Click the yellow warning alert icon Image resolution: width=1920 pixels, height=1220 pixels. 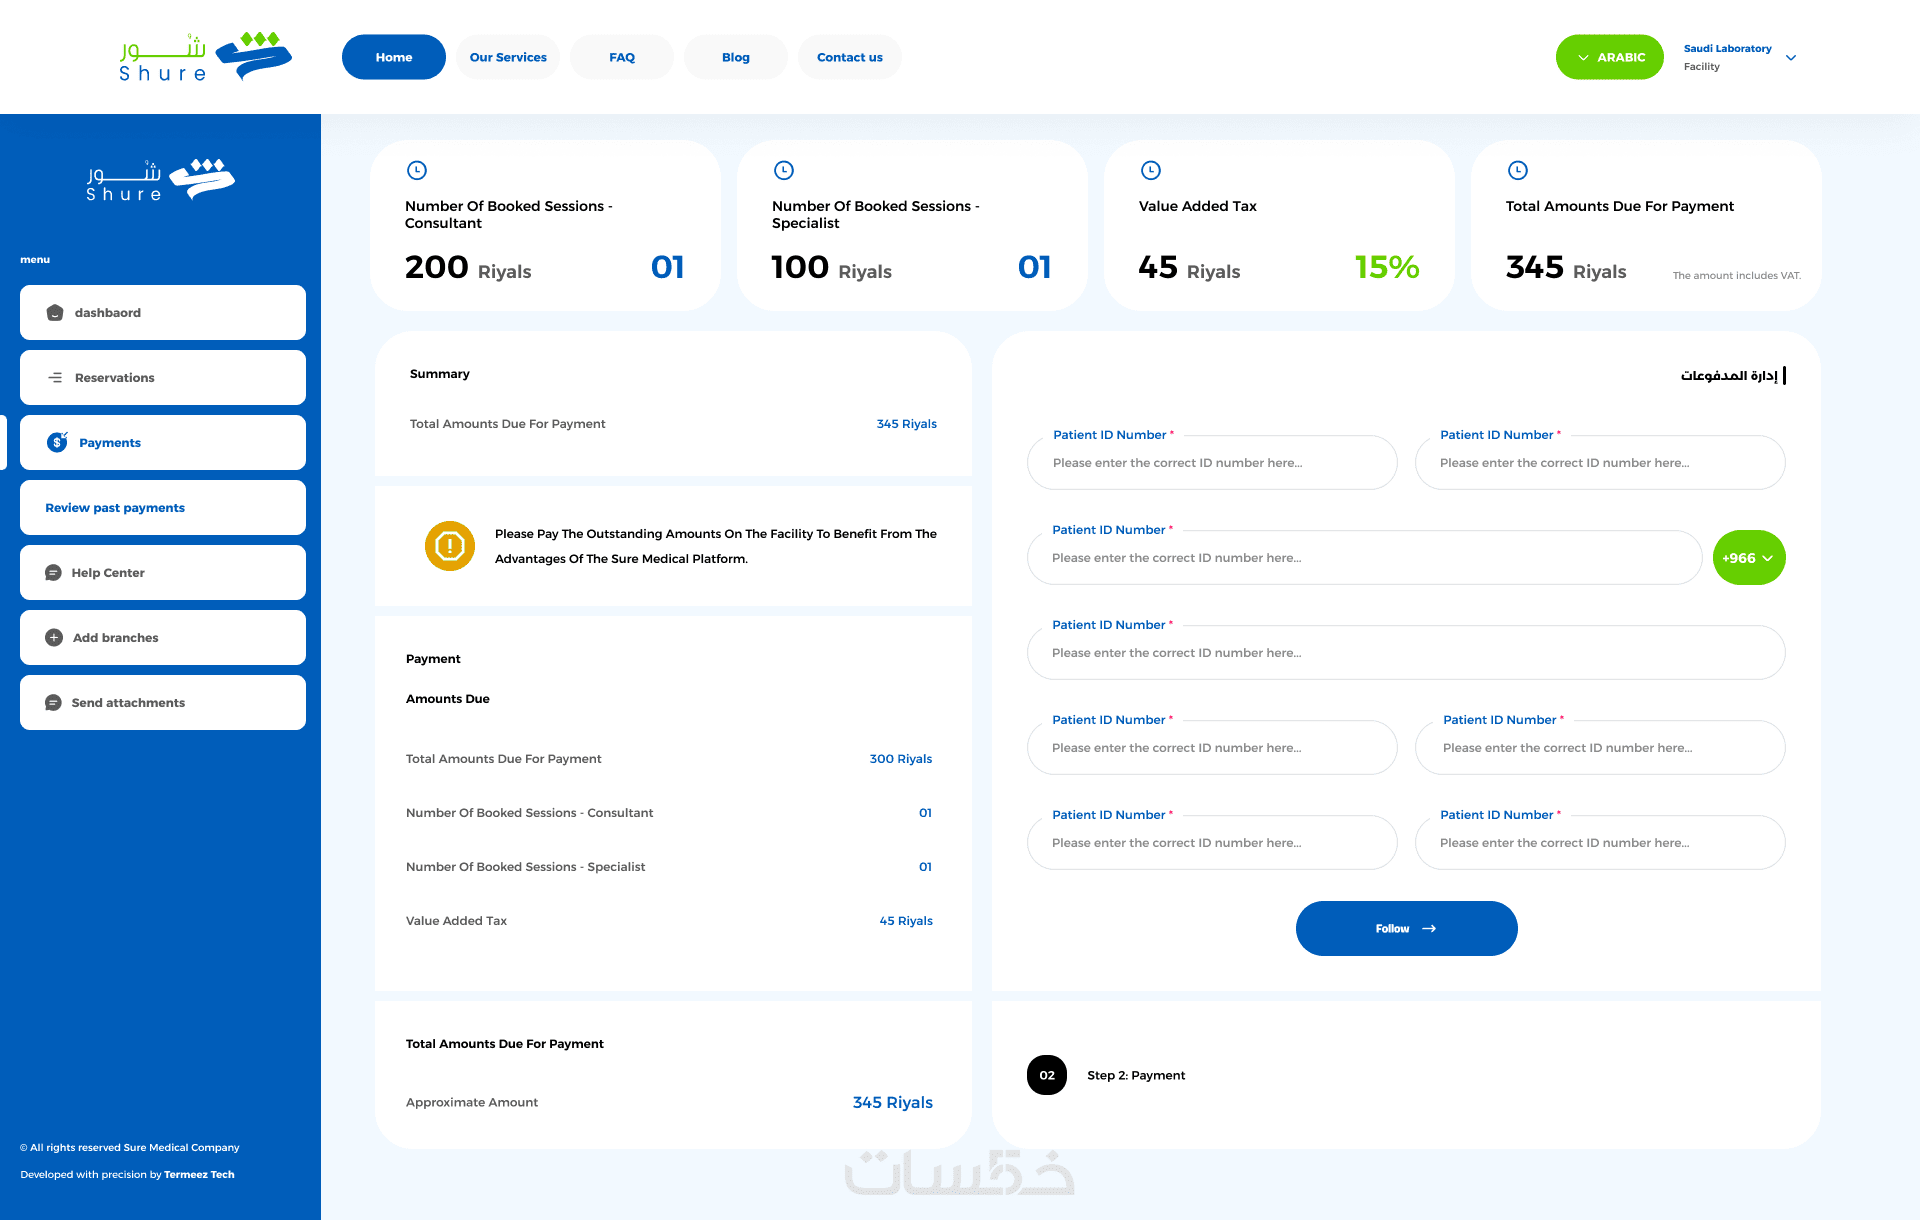pyautogui.click(x=450, y=546)
